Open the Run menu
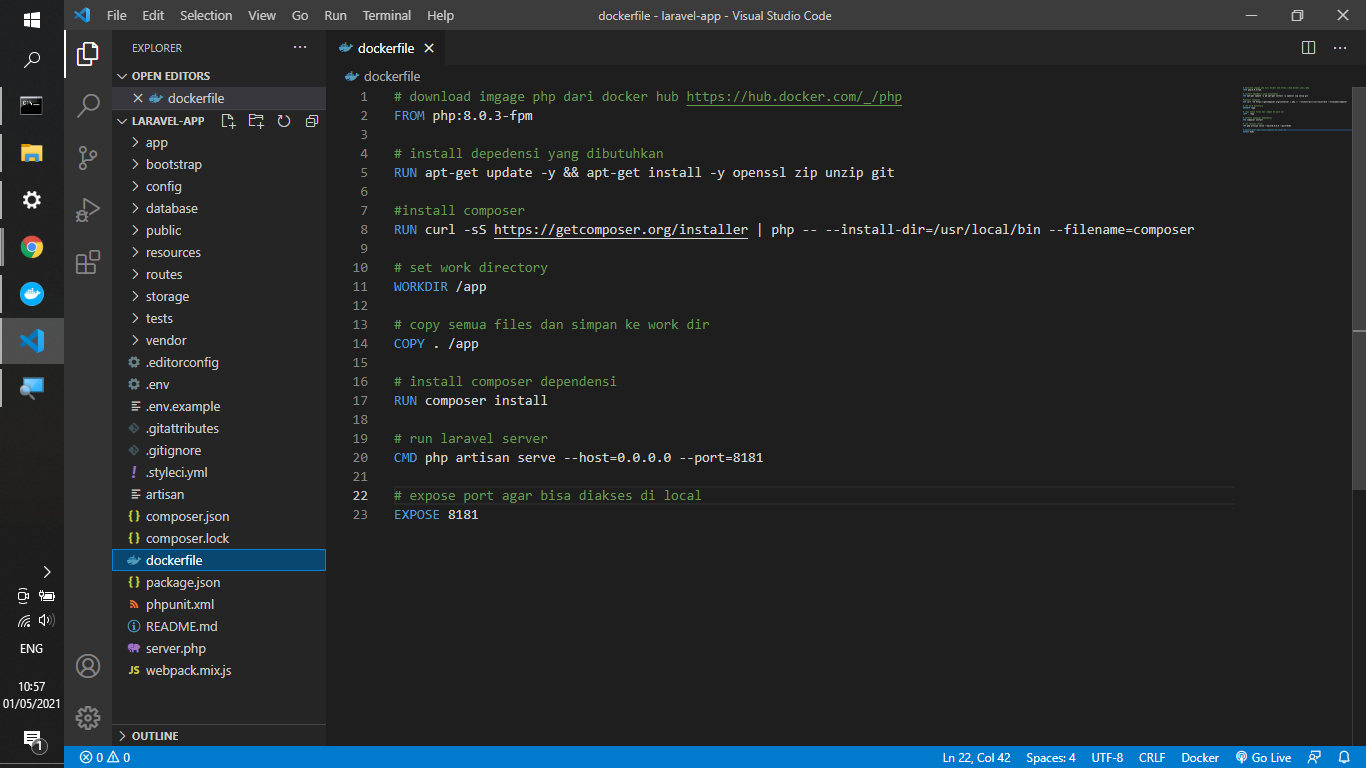The height and width of the screenshot is (768, 1366). 336,15
